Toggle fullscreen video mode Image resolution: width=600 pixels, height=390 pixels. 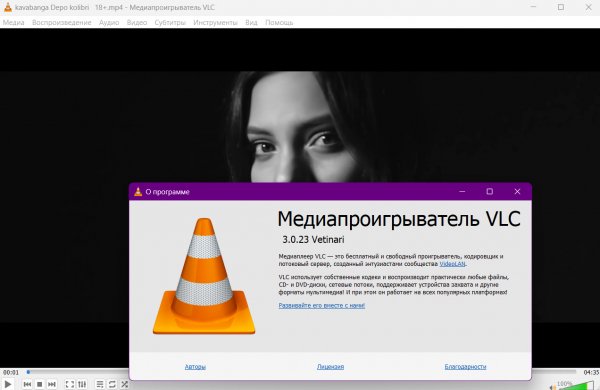70,384
